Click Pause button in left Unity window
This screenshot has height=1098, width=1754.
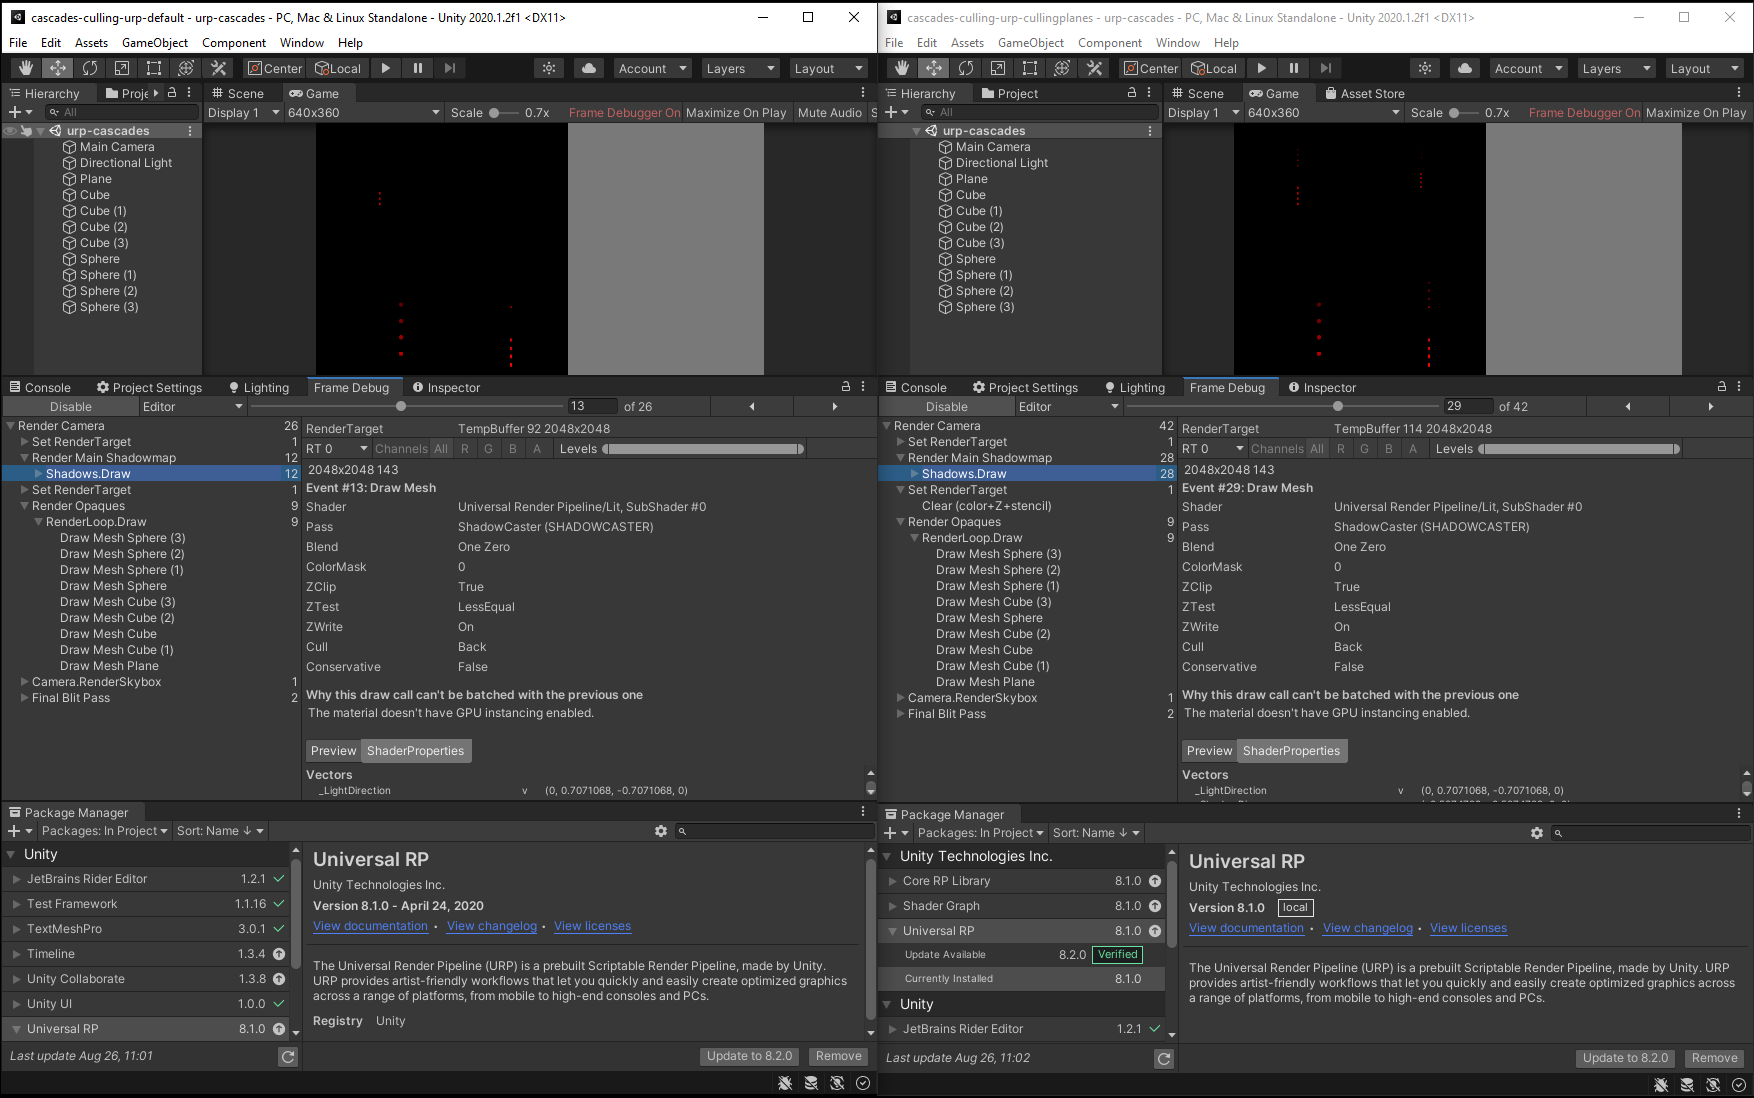[417, 68]
